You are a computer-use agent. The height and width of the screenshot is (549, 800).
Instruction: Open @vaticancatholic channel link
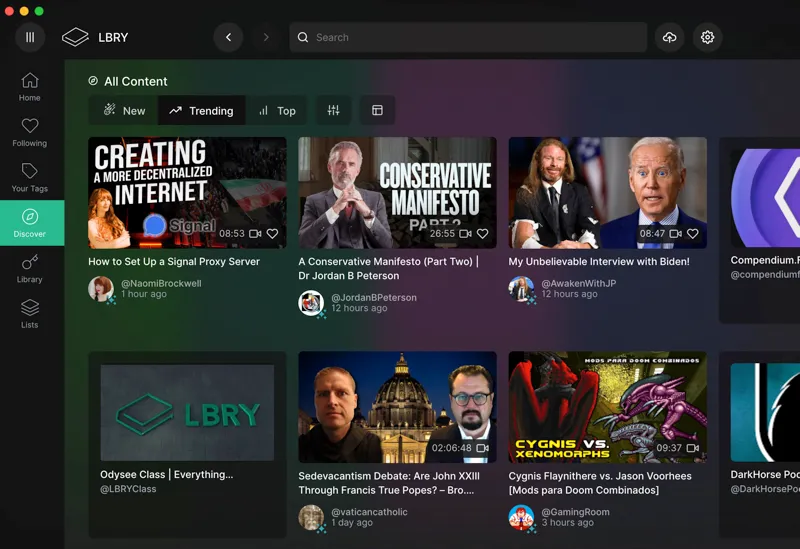(x=369, y=512)
